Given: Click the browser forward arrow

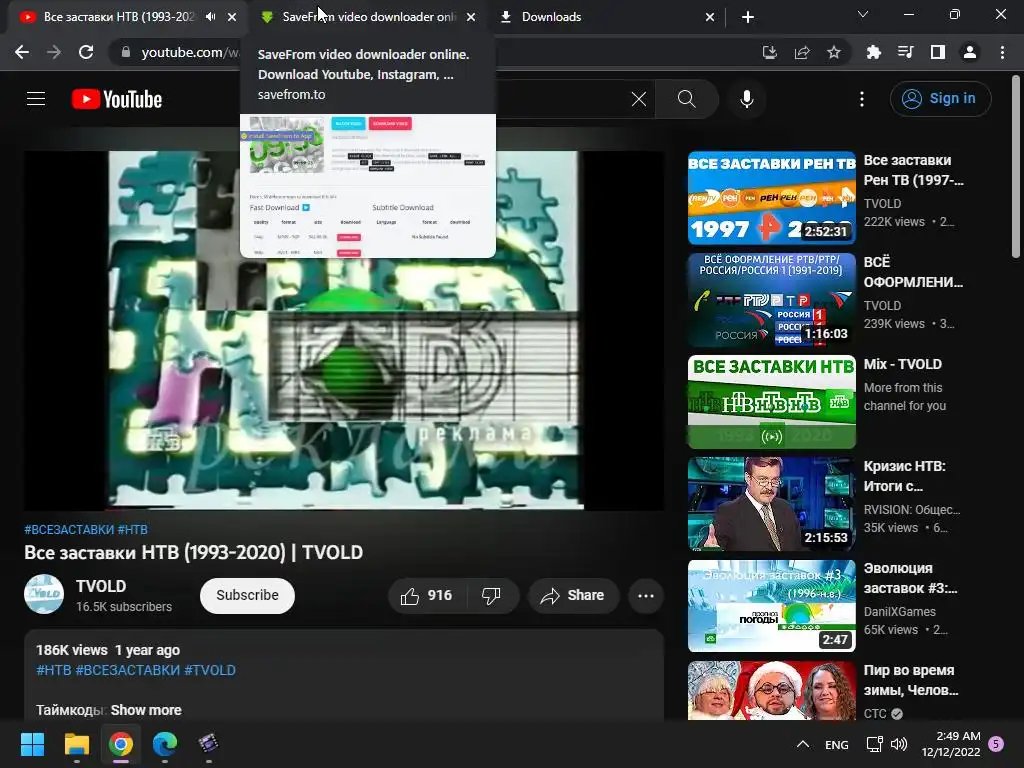Looking at the screenshot, I should pos(54,52).
